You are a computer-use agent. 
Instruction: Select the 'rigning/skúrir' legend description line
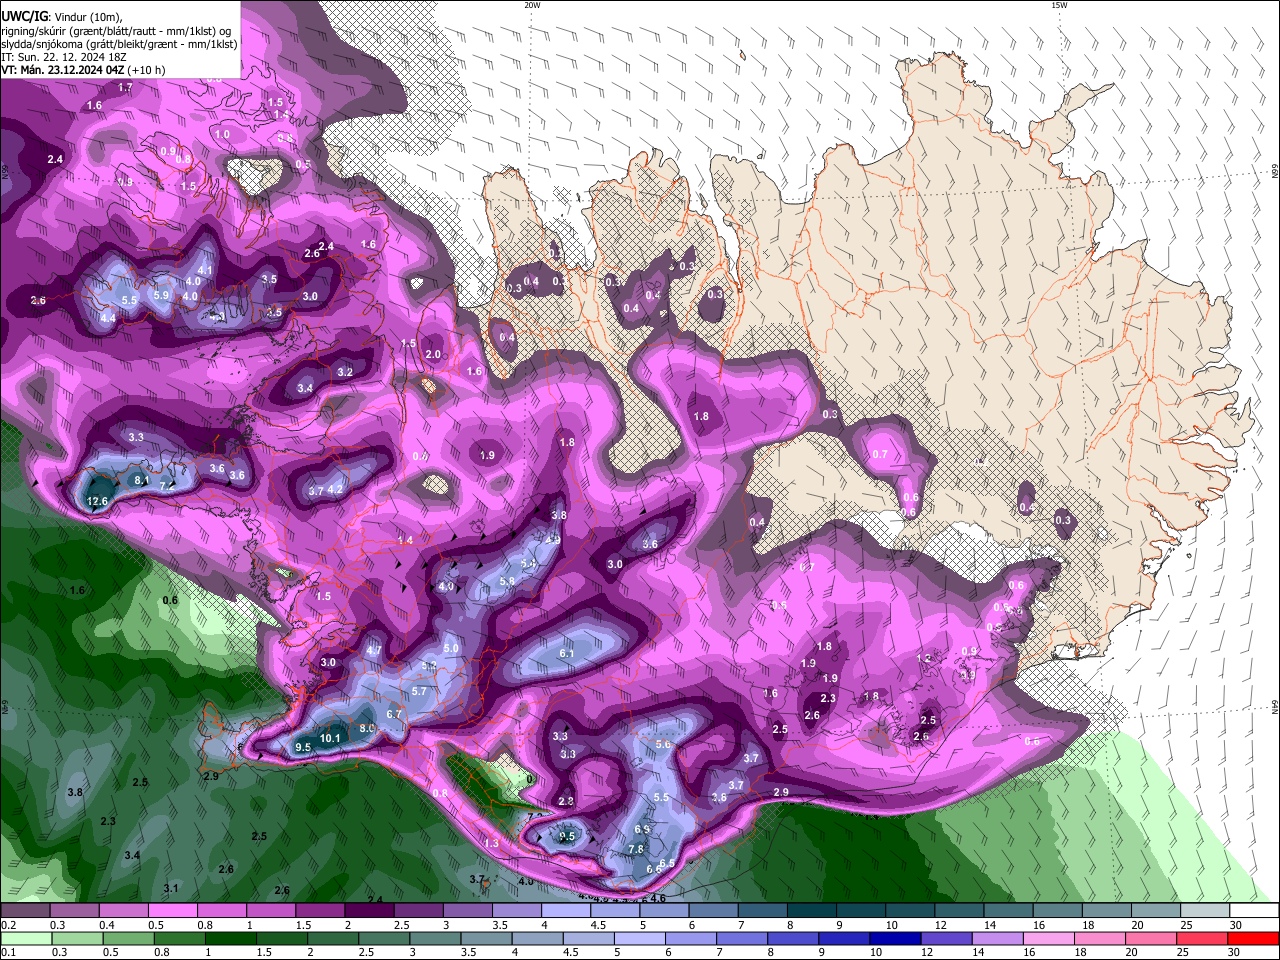[x=118, y=31]
